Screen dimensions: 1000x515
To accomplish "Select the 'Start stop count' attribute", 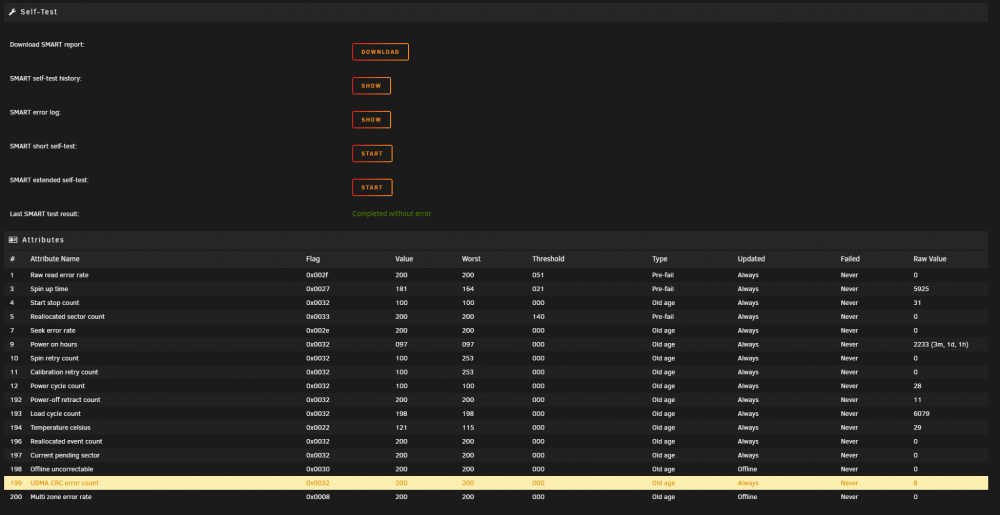I will [x=496, y=303].
